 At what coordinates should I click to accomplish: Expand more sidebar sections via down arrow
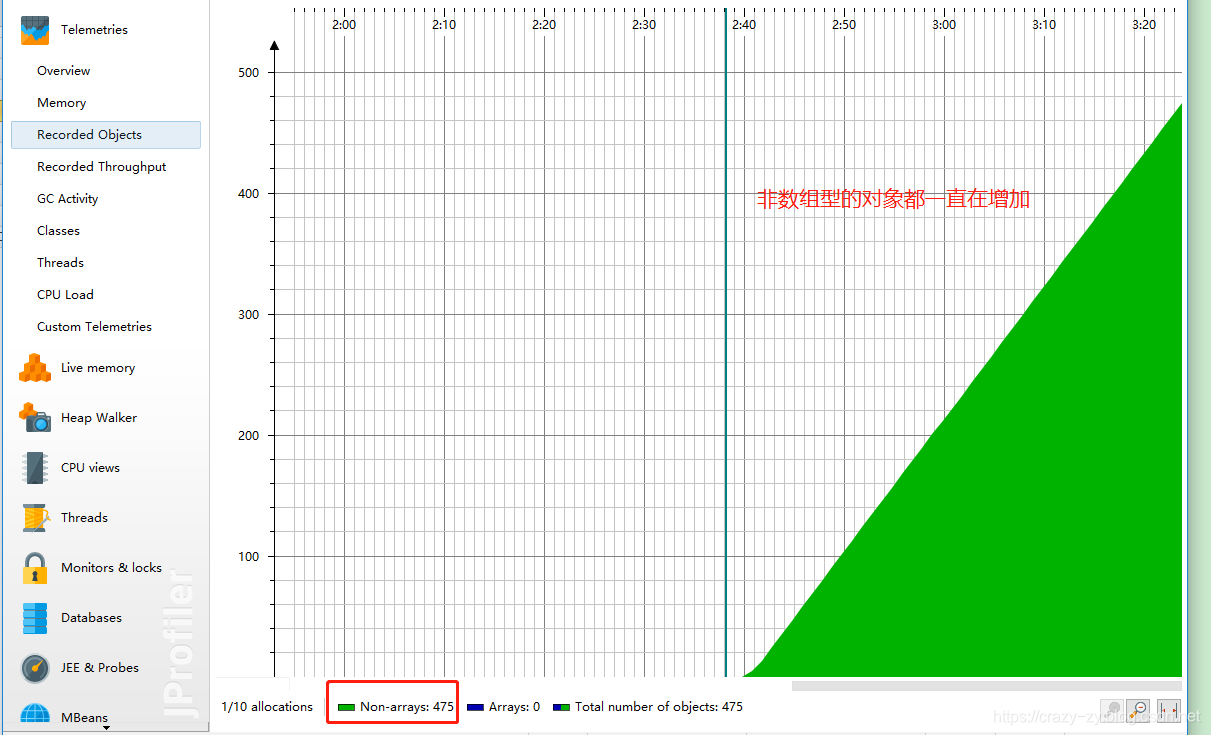click(x=106, y=729)
